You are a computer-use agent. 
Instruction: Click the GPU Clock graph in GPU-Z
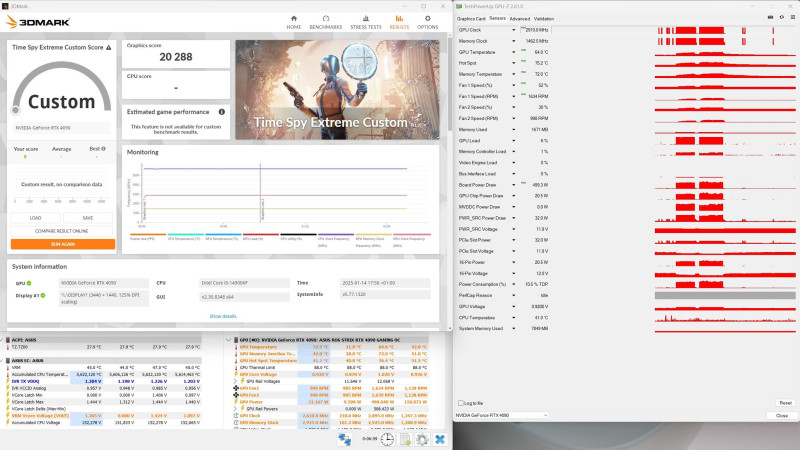[725, 30]
